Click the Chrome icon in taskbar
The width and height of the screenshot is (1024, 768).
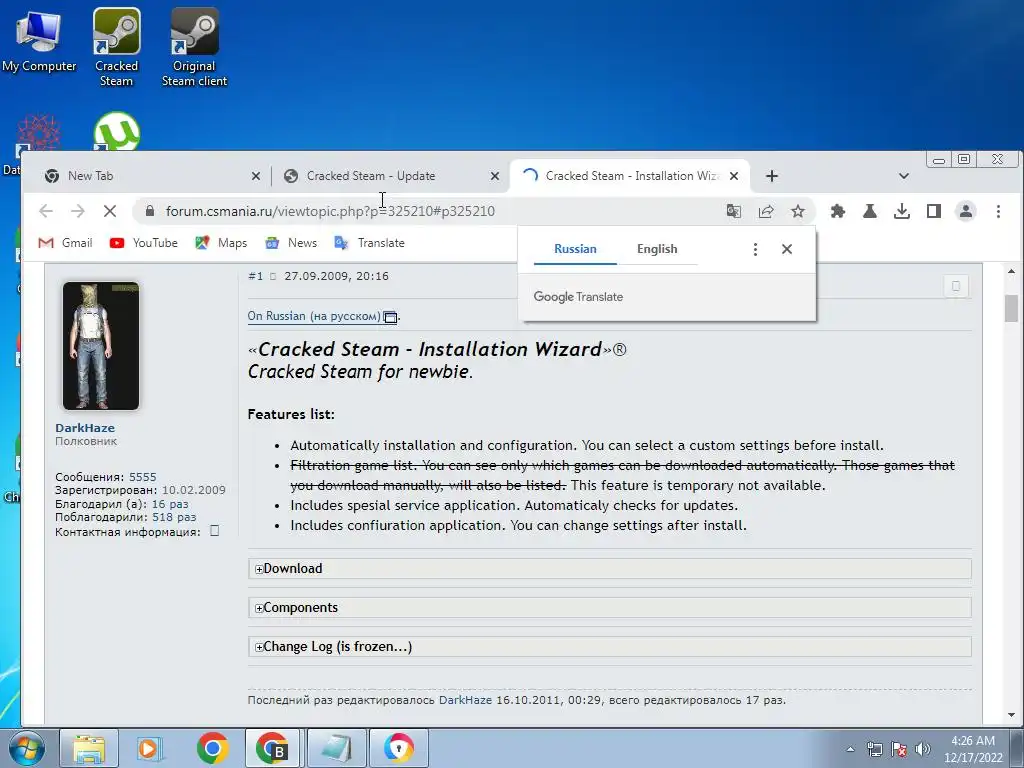[212, 748]
